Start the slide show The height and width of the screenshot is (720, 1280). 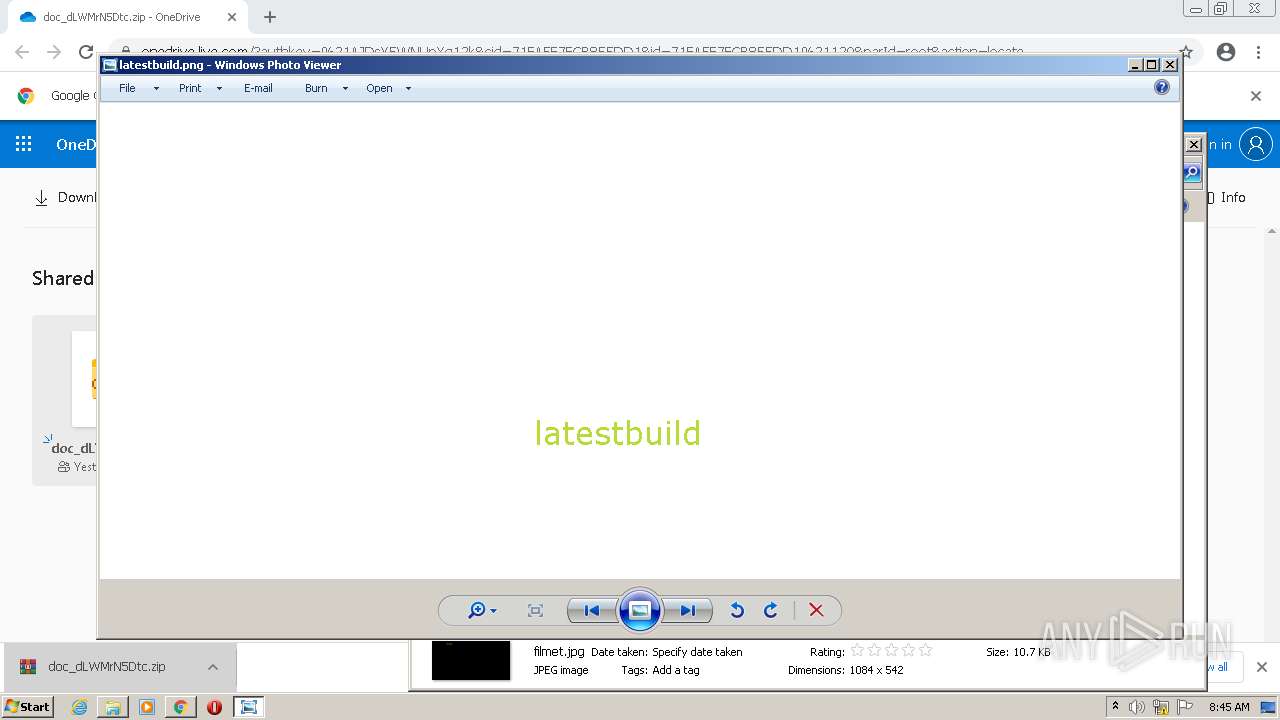pos(640,610)
